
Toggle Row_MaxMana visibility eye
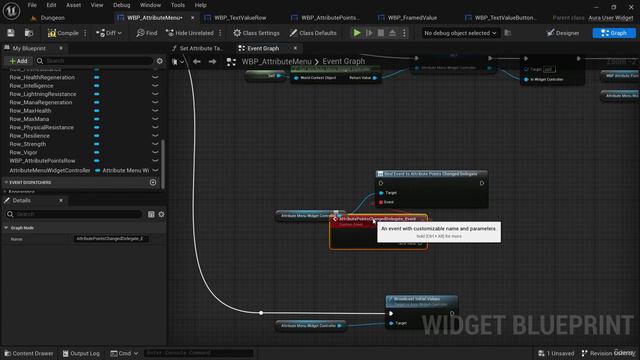tap(155, 119)
